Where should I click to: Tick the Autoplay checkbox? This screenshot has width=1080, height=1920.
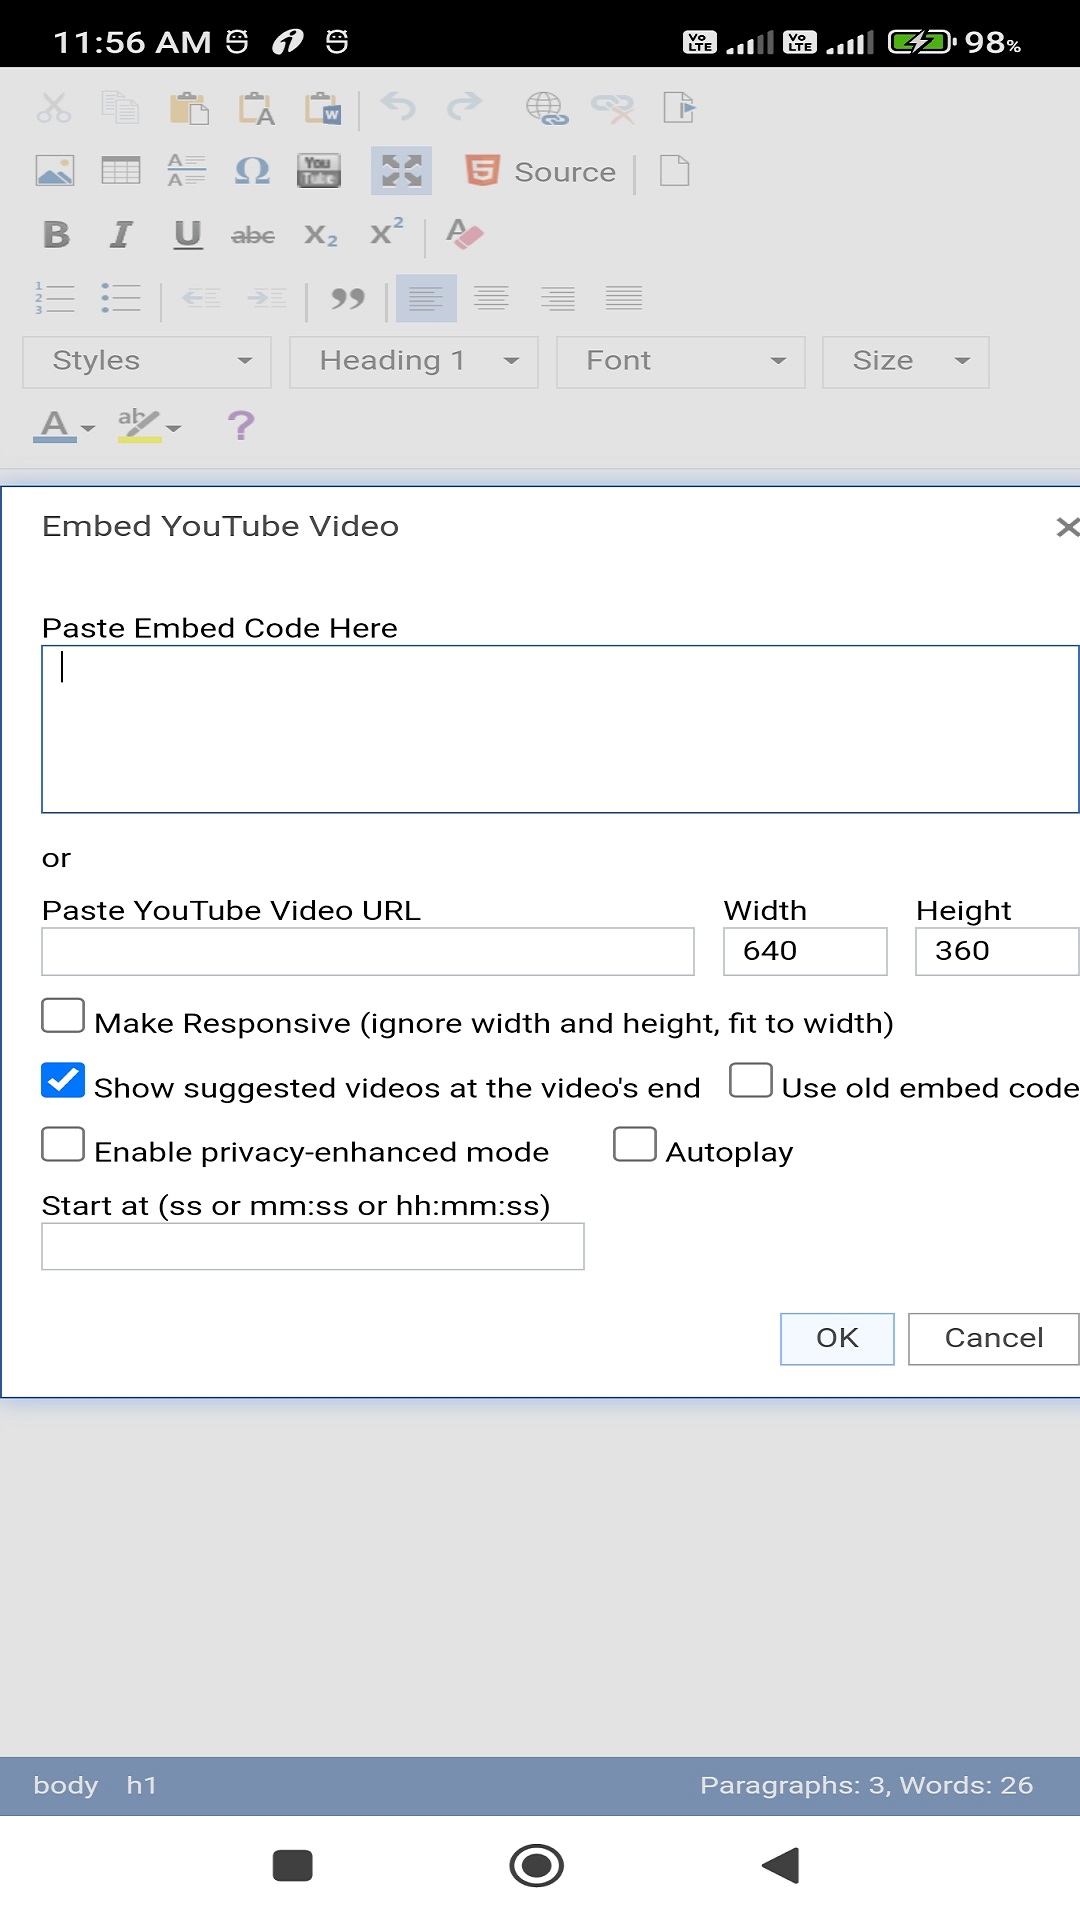(x=635, y=1145)
